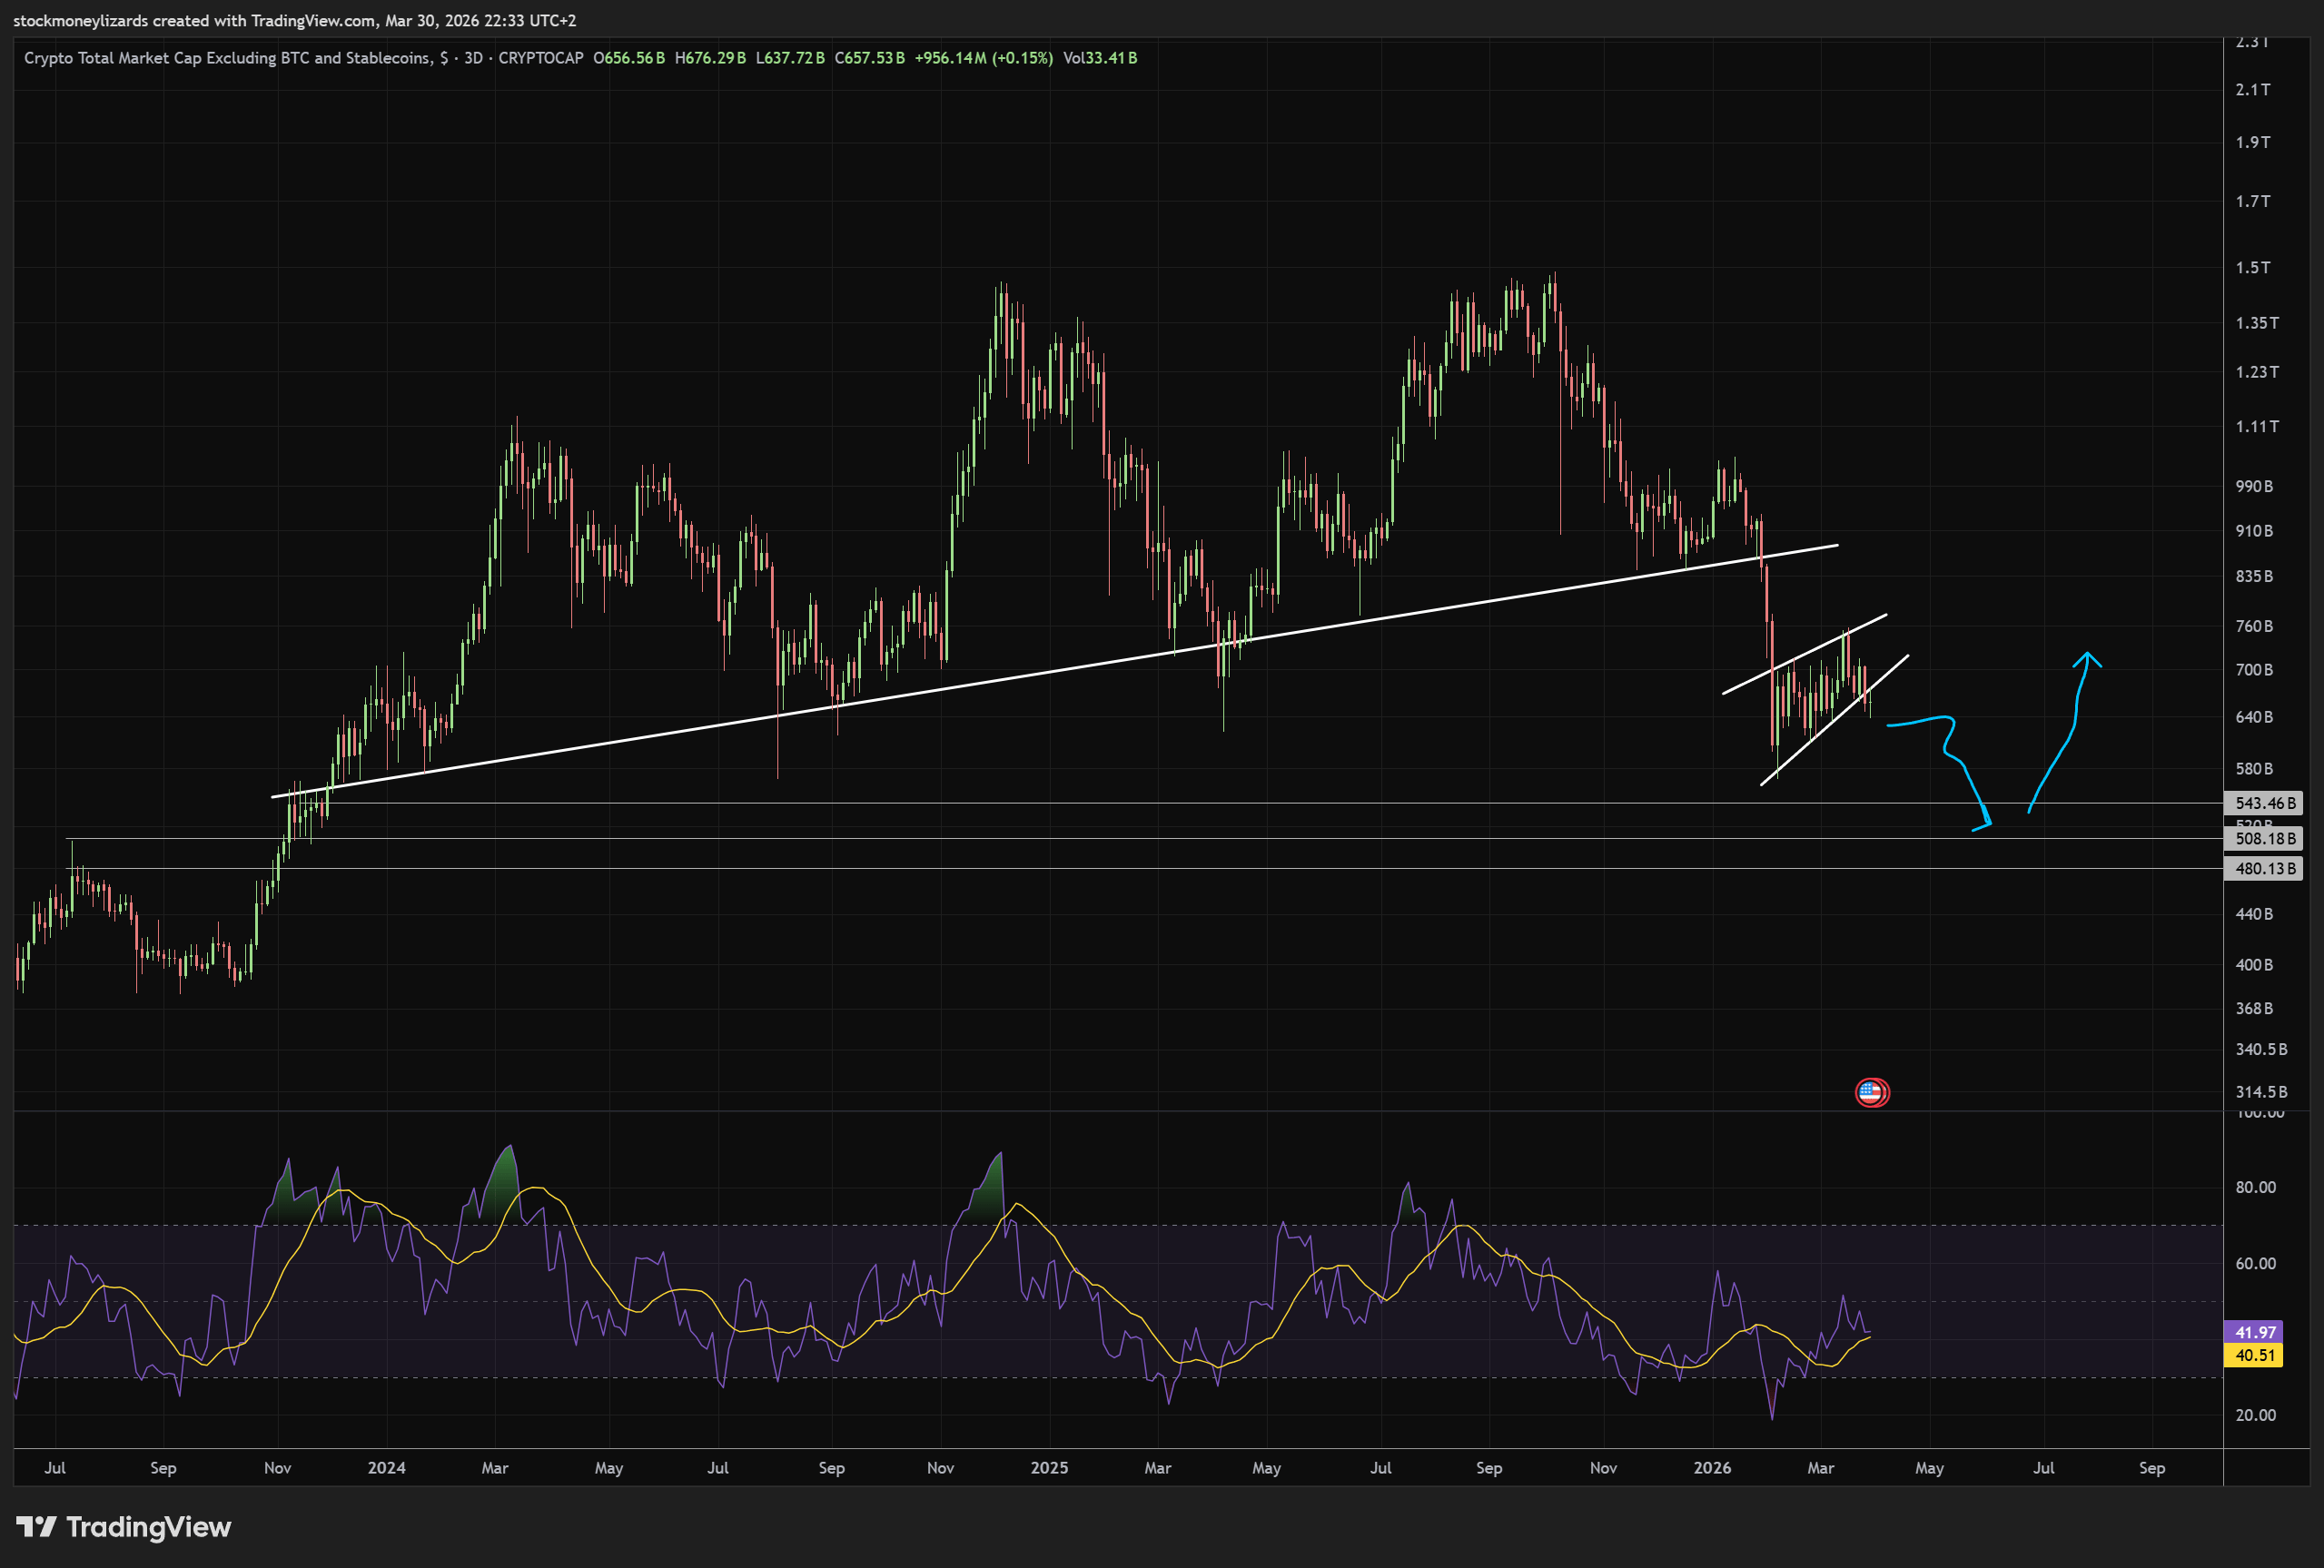Click the purple RSI value label 41.97
This screenshot has width=2324, height=1568.
2255,1332
